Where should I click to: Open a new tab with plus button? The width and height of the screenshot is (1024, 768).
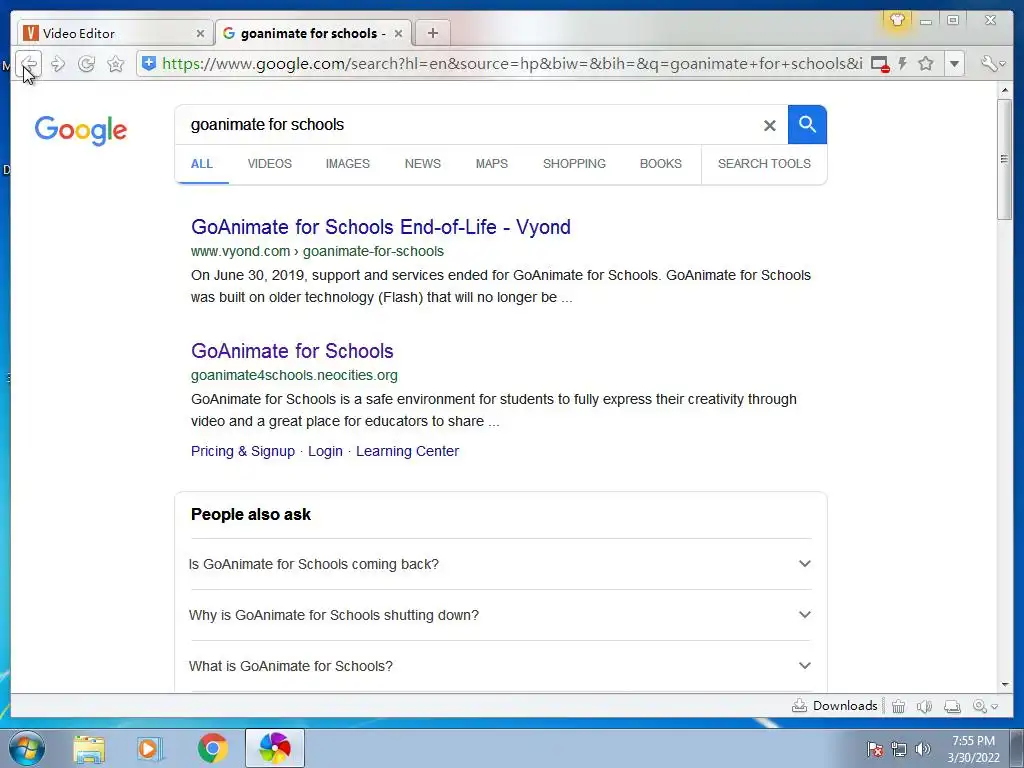tap(432, 33)
